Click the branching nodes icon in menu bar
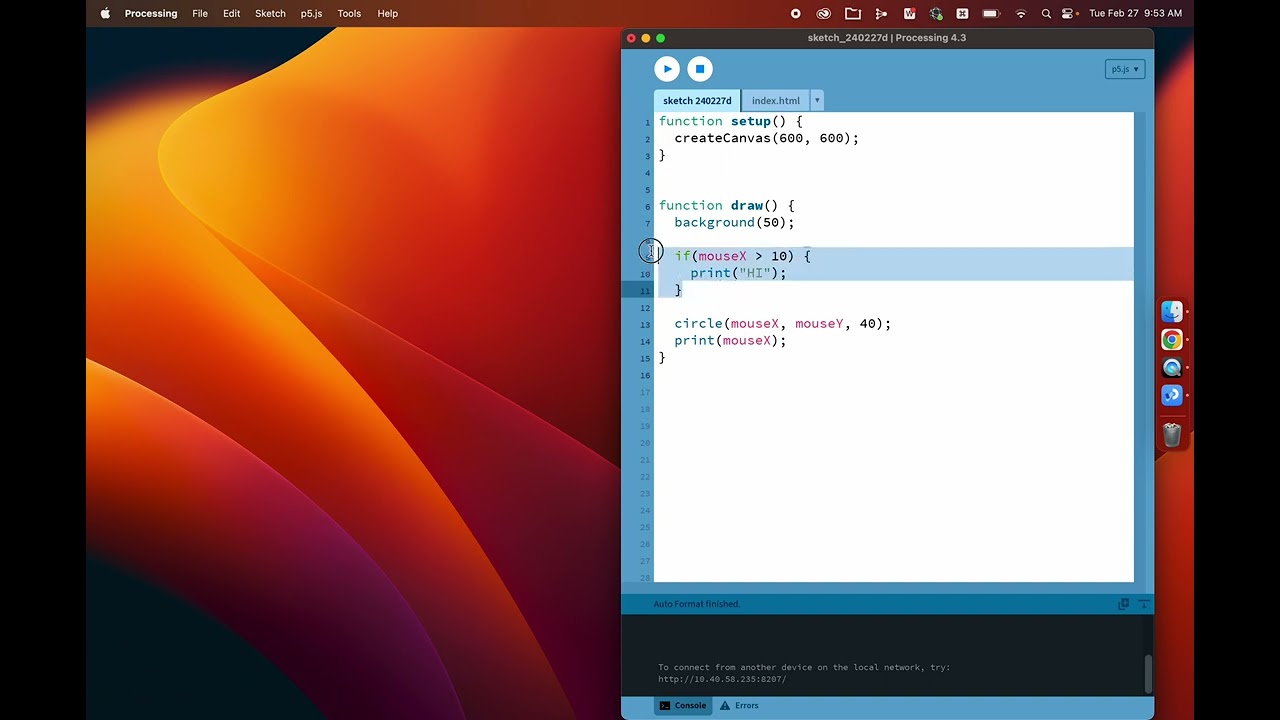The height and width of the screenshot is (720, 1280). (x=881, y=13)
